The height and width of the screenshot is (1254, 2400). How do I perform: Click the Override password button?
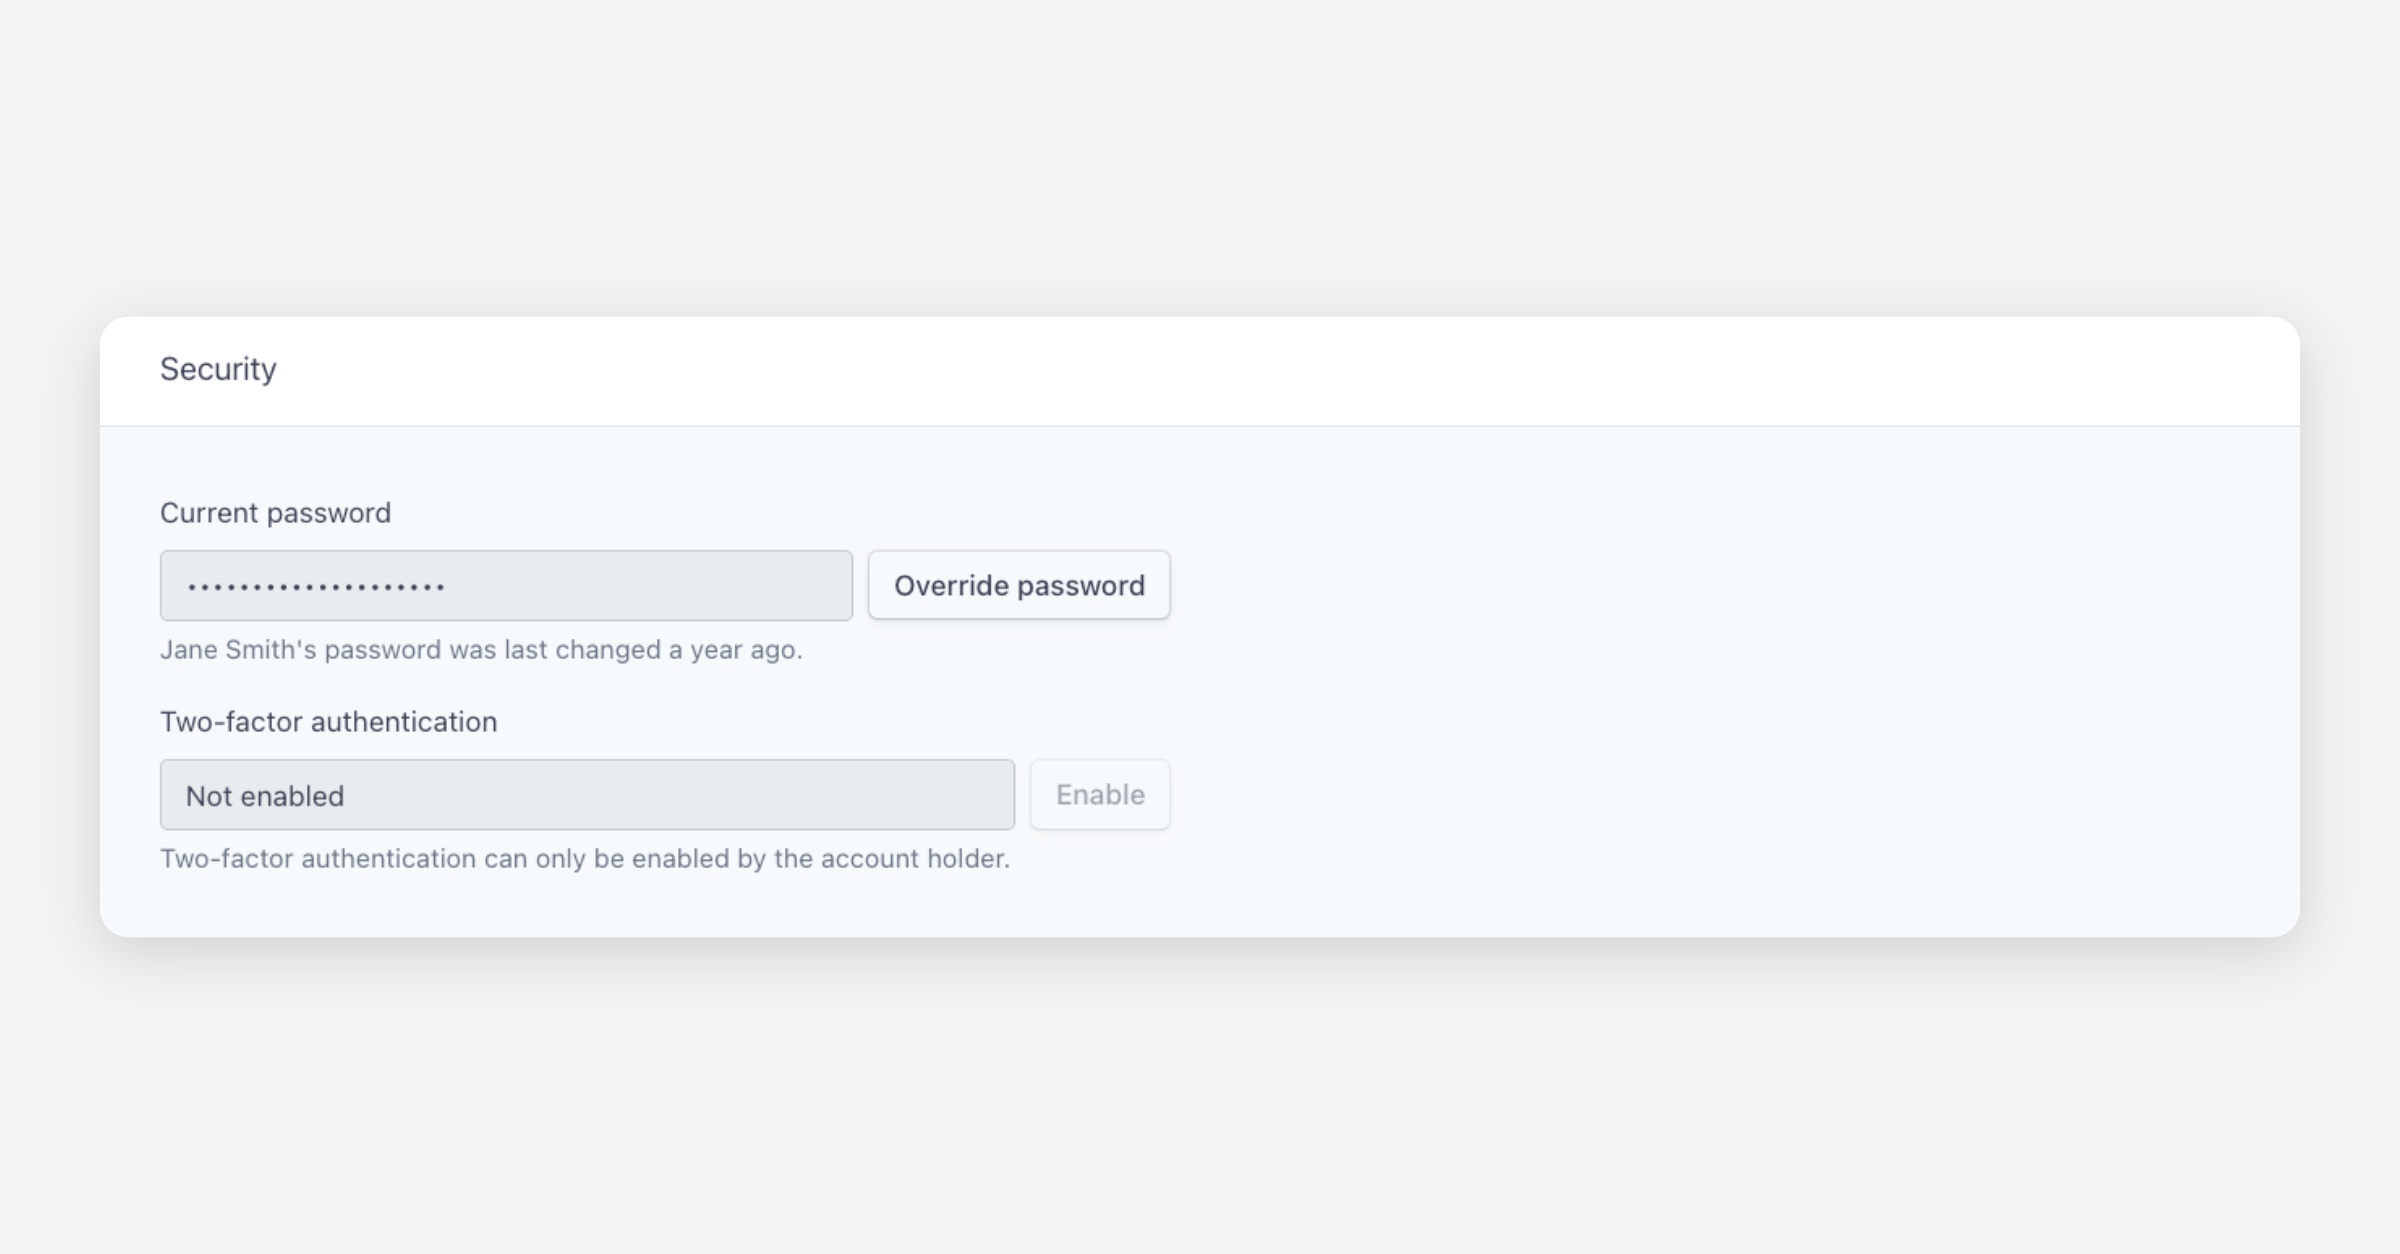(x=1018, y=585)
